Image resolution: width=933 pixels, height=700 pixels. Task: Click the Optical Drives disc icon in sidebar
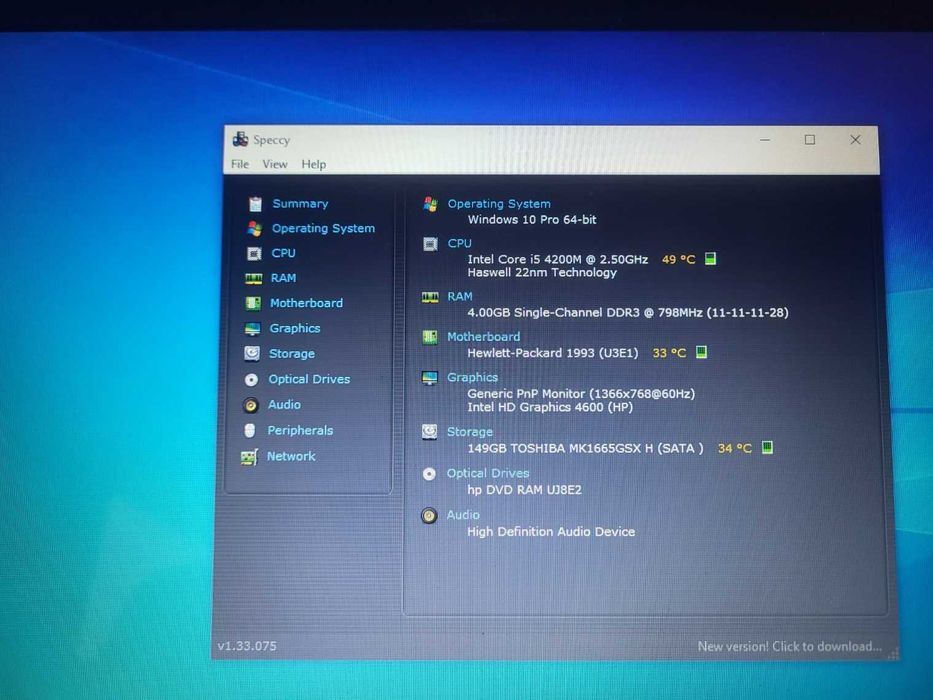tap(251, 380)
